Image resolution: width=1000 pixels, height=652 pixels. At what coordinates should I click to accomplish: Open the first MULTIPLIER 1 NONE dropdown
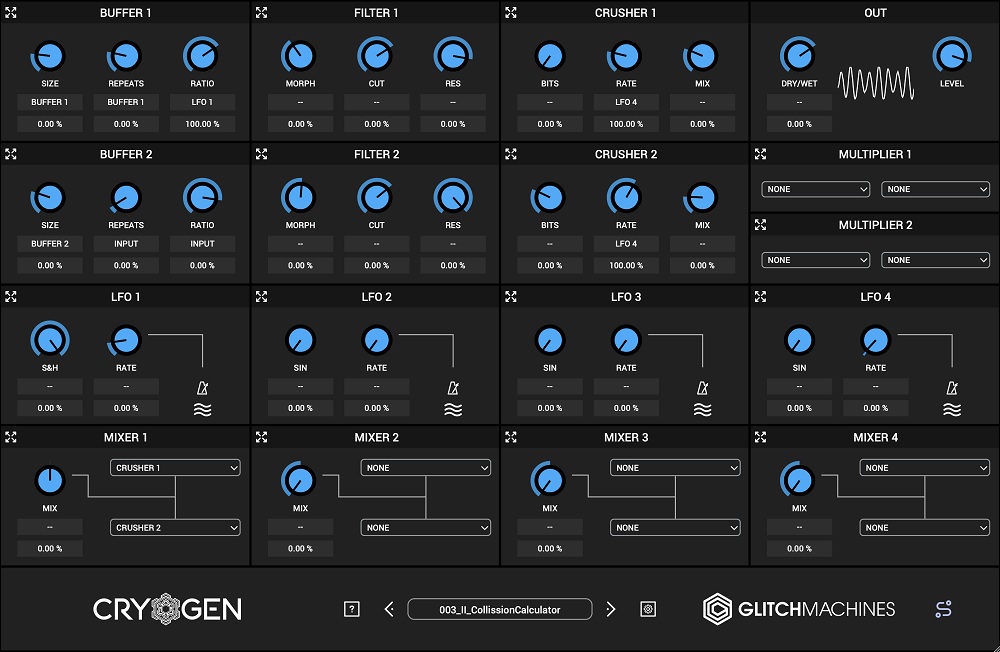click(814, 189)
